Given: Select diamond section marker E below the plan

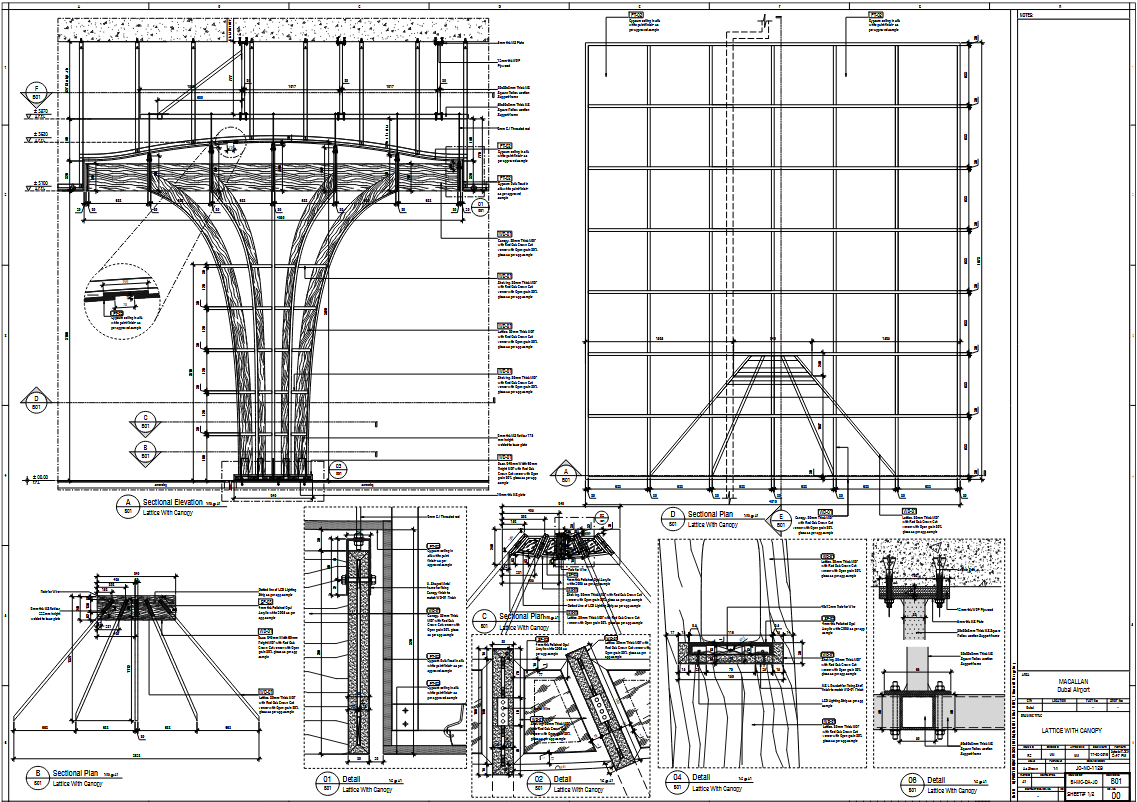Looking at the screenshot, I should (x=781, y=520).
